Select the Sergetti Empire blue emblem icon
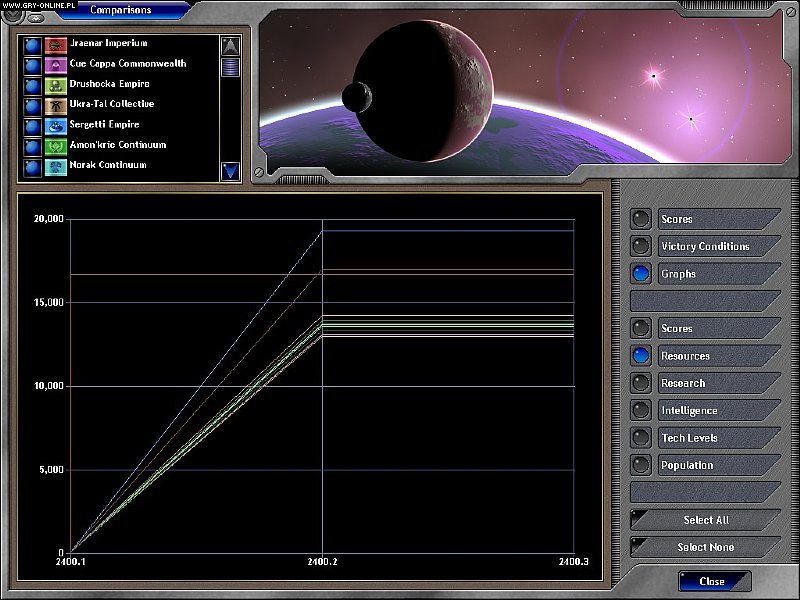Viewport: 800px width, 600px height. [56, 125]
